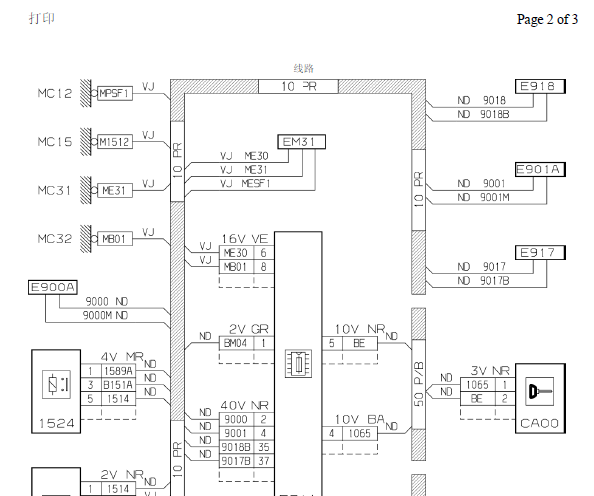Viewport: 594px width, 496px height.
Task: Select the 'Page 2 of 3' text
Action: (547, 19)
